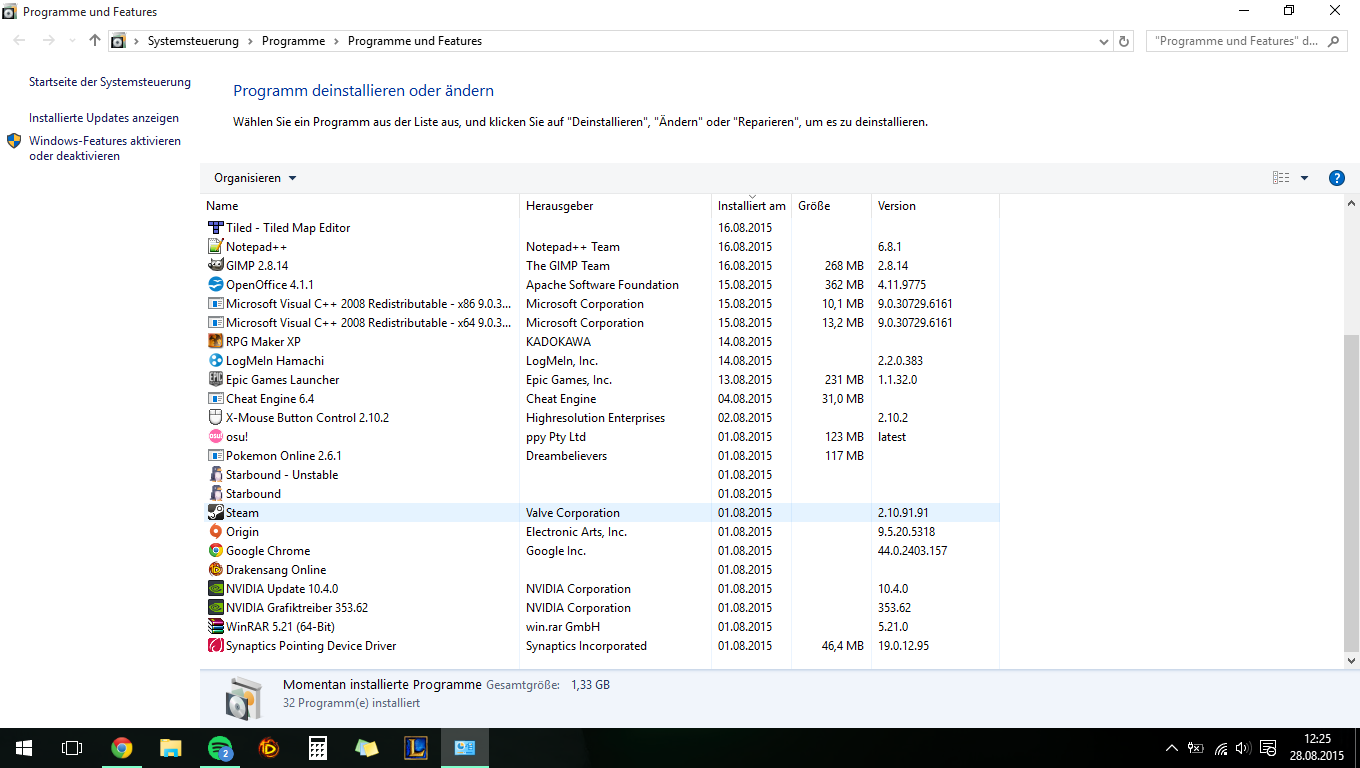Click Pokemon Online 2.6.1 icon
The image size is (1360, 768).
coord(215,456)
